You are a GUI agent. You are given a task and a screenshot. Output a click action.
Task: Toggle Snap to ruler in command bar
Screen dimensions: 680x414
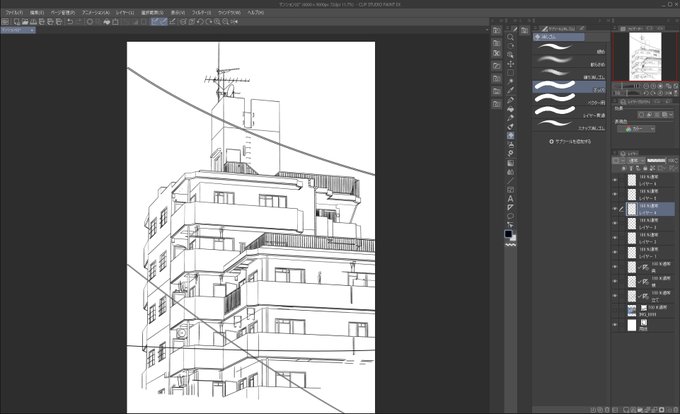pos(155,22)
